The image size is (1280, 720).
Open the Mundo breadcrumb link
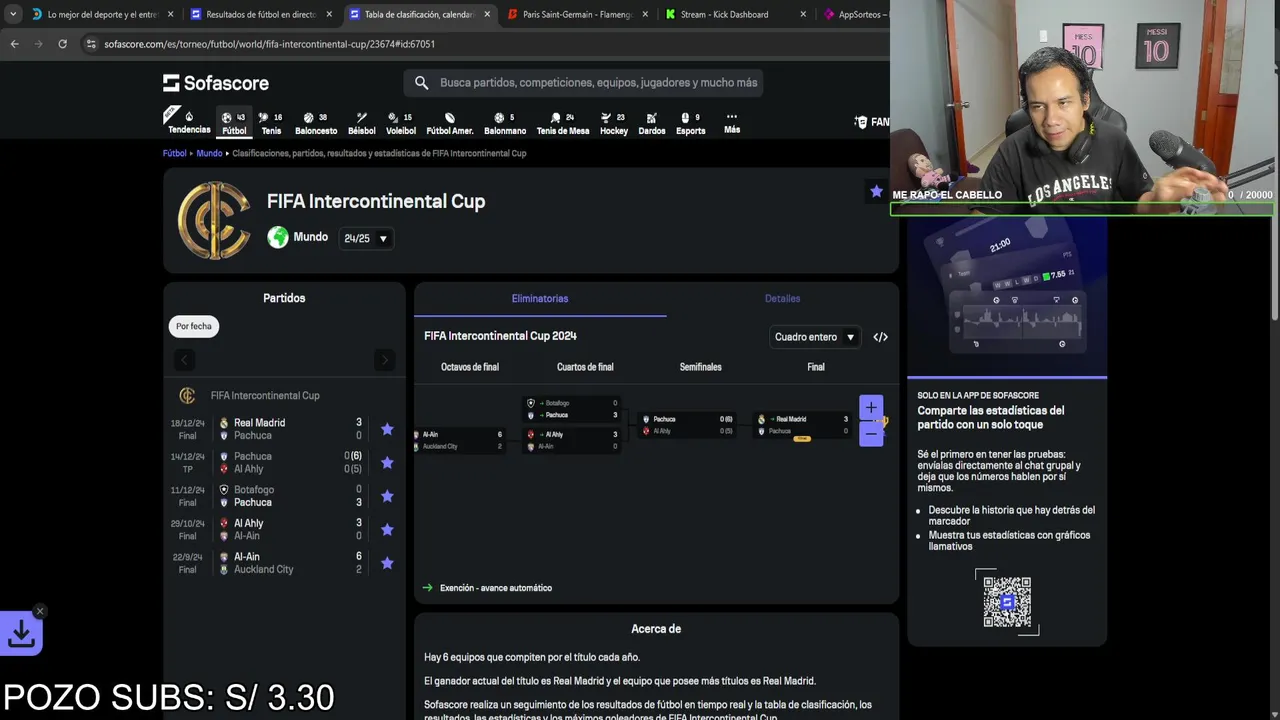tap(209, 153)
